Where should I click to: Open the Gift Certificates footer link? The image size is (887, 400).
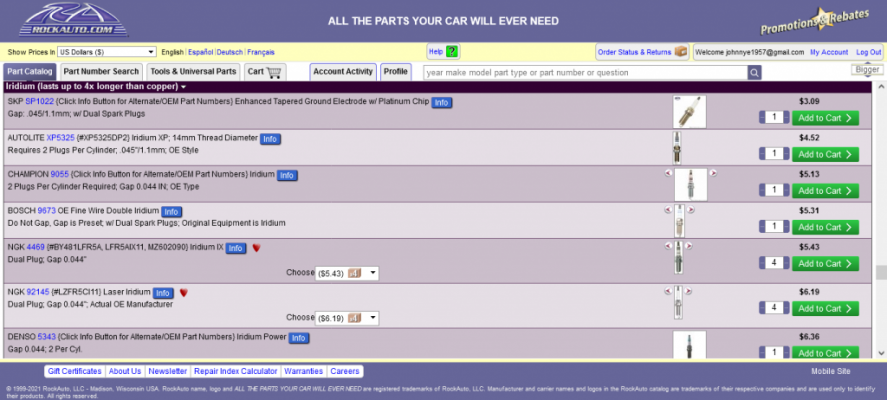tap(75, 371)
